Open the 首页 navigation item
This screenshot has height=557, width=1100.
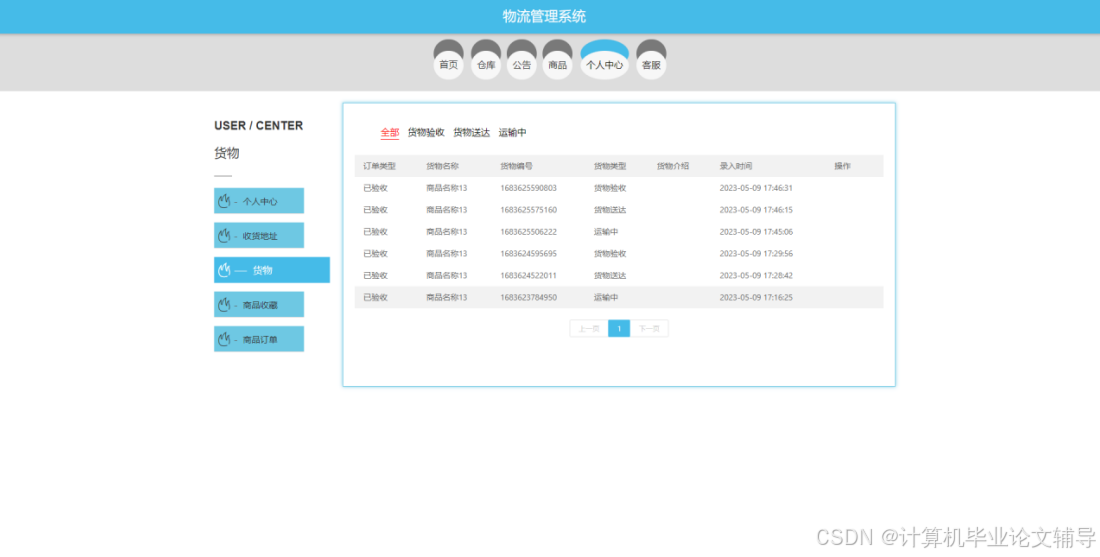[448, 60]
